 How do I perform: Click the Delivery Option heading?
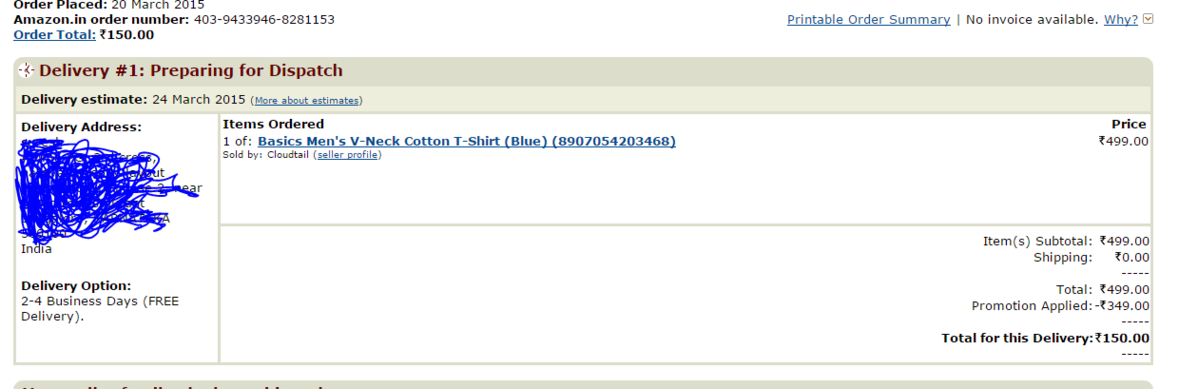pos(76,286)
